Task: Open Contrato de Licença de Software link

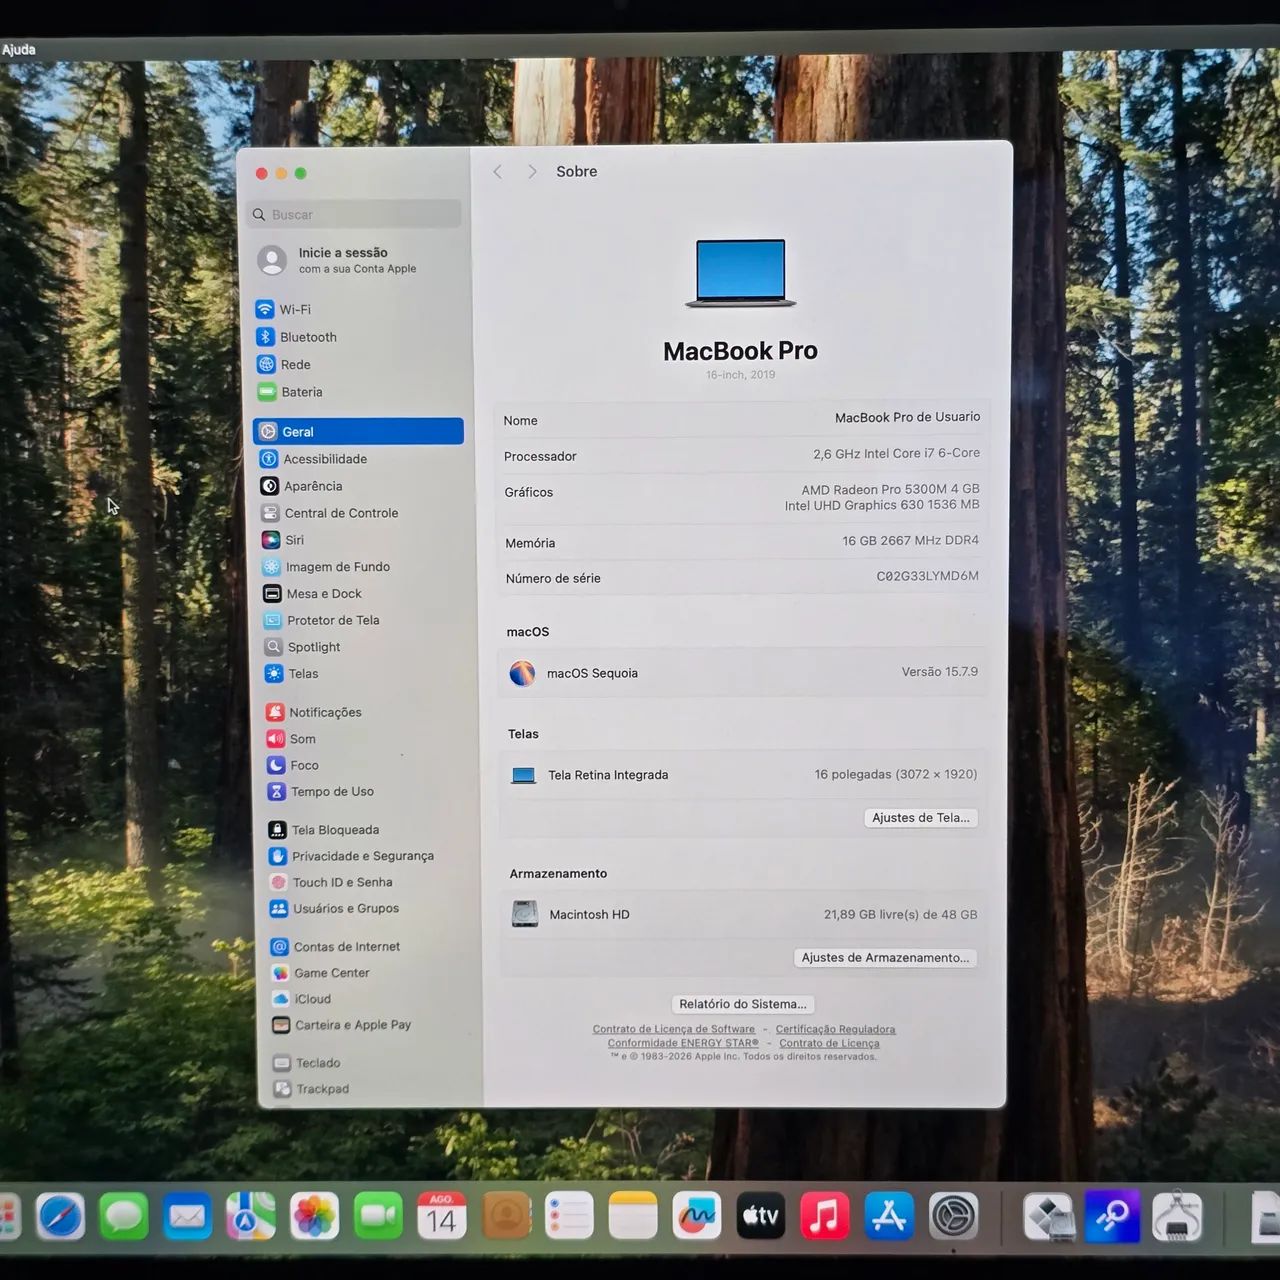Action: click(674, 1029)
